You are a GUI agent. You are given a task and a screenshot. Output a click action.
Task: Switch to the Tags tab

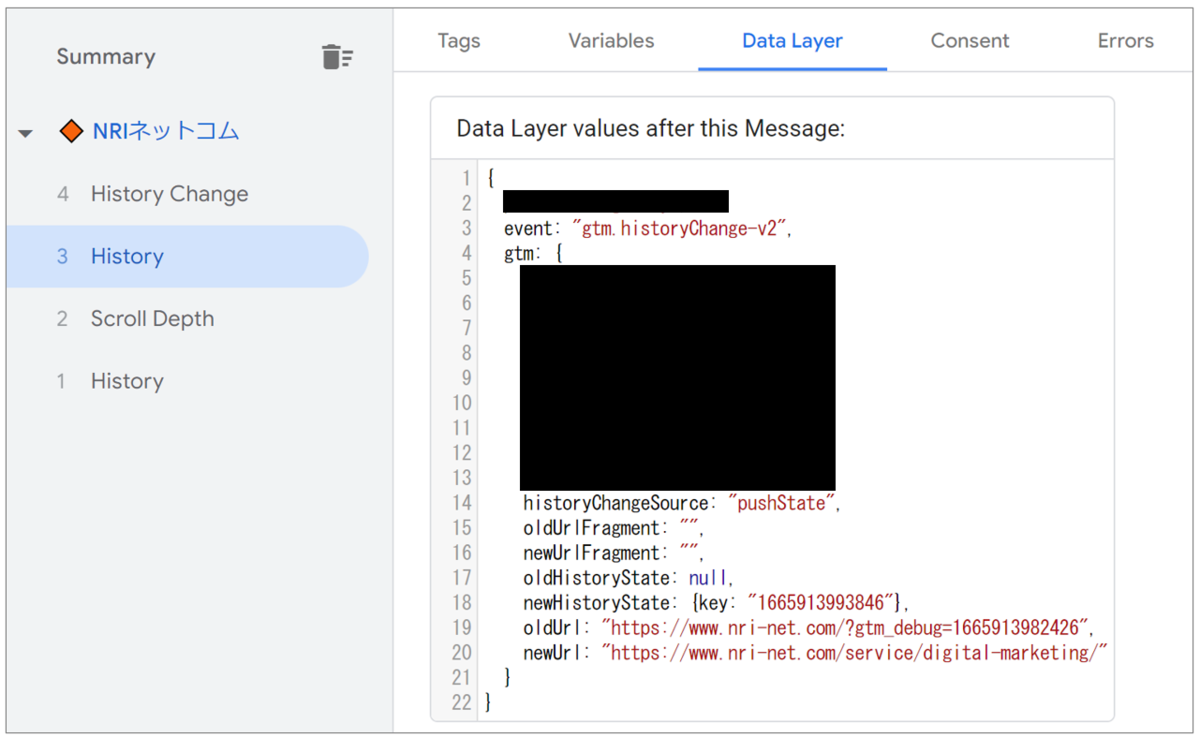tap(459, 41)
